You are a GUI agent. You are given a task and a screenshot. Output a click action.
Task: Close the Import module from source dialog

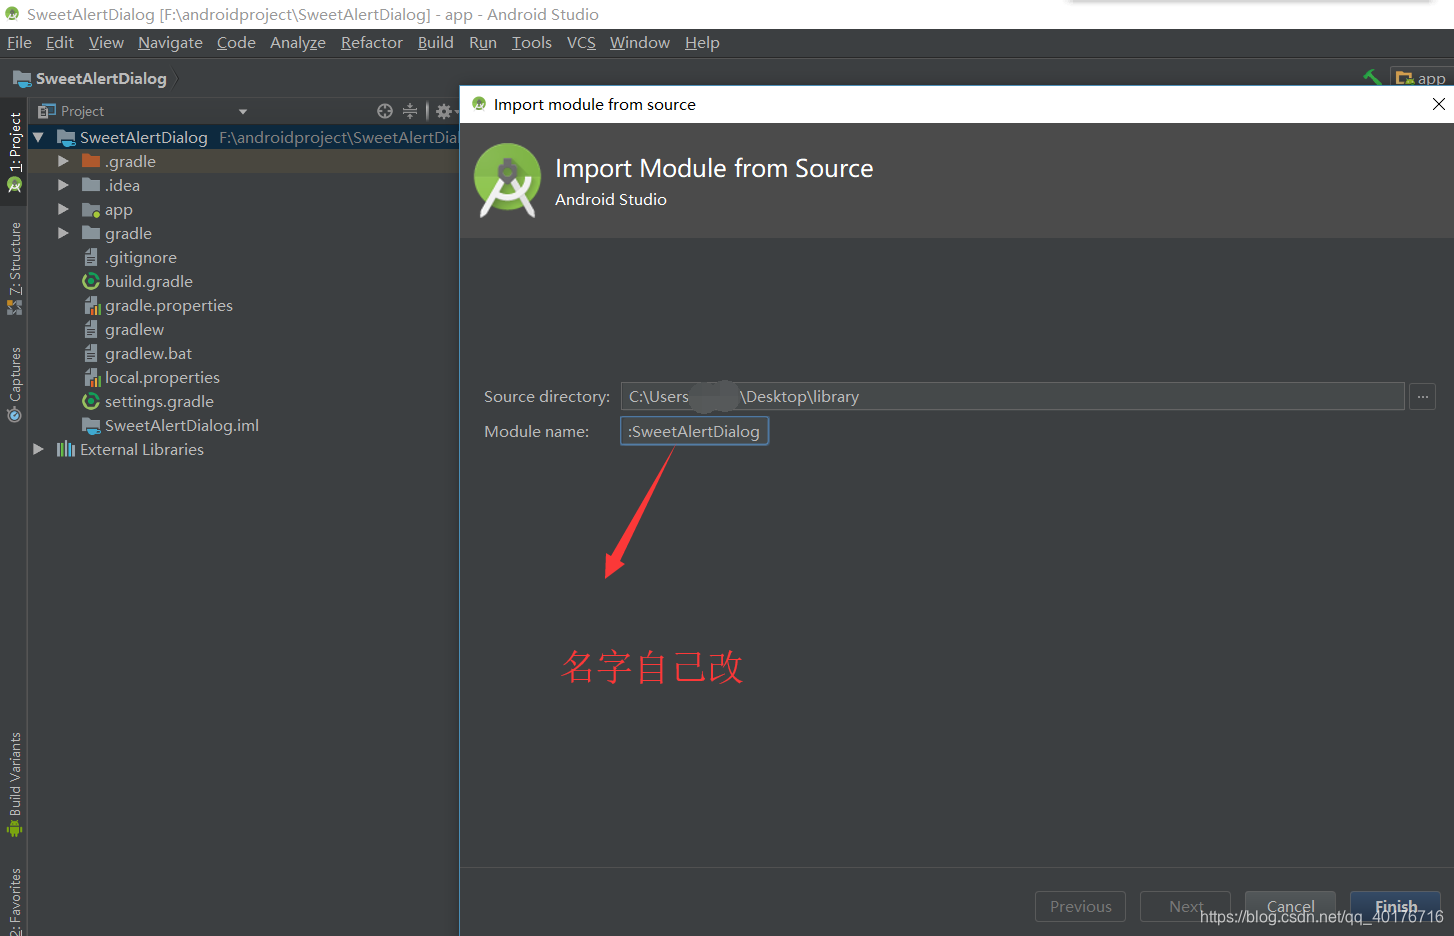1438,104
